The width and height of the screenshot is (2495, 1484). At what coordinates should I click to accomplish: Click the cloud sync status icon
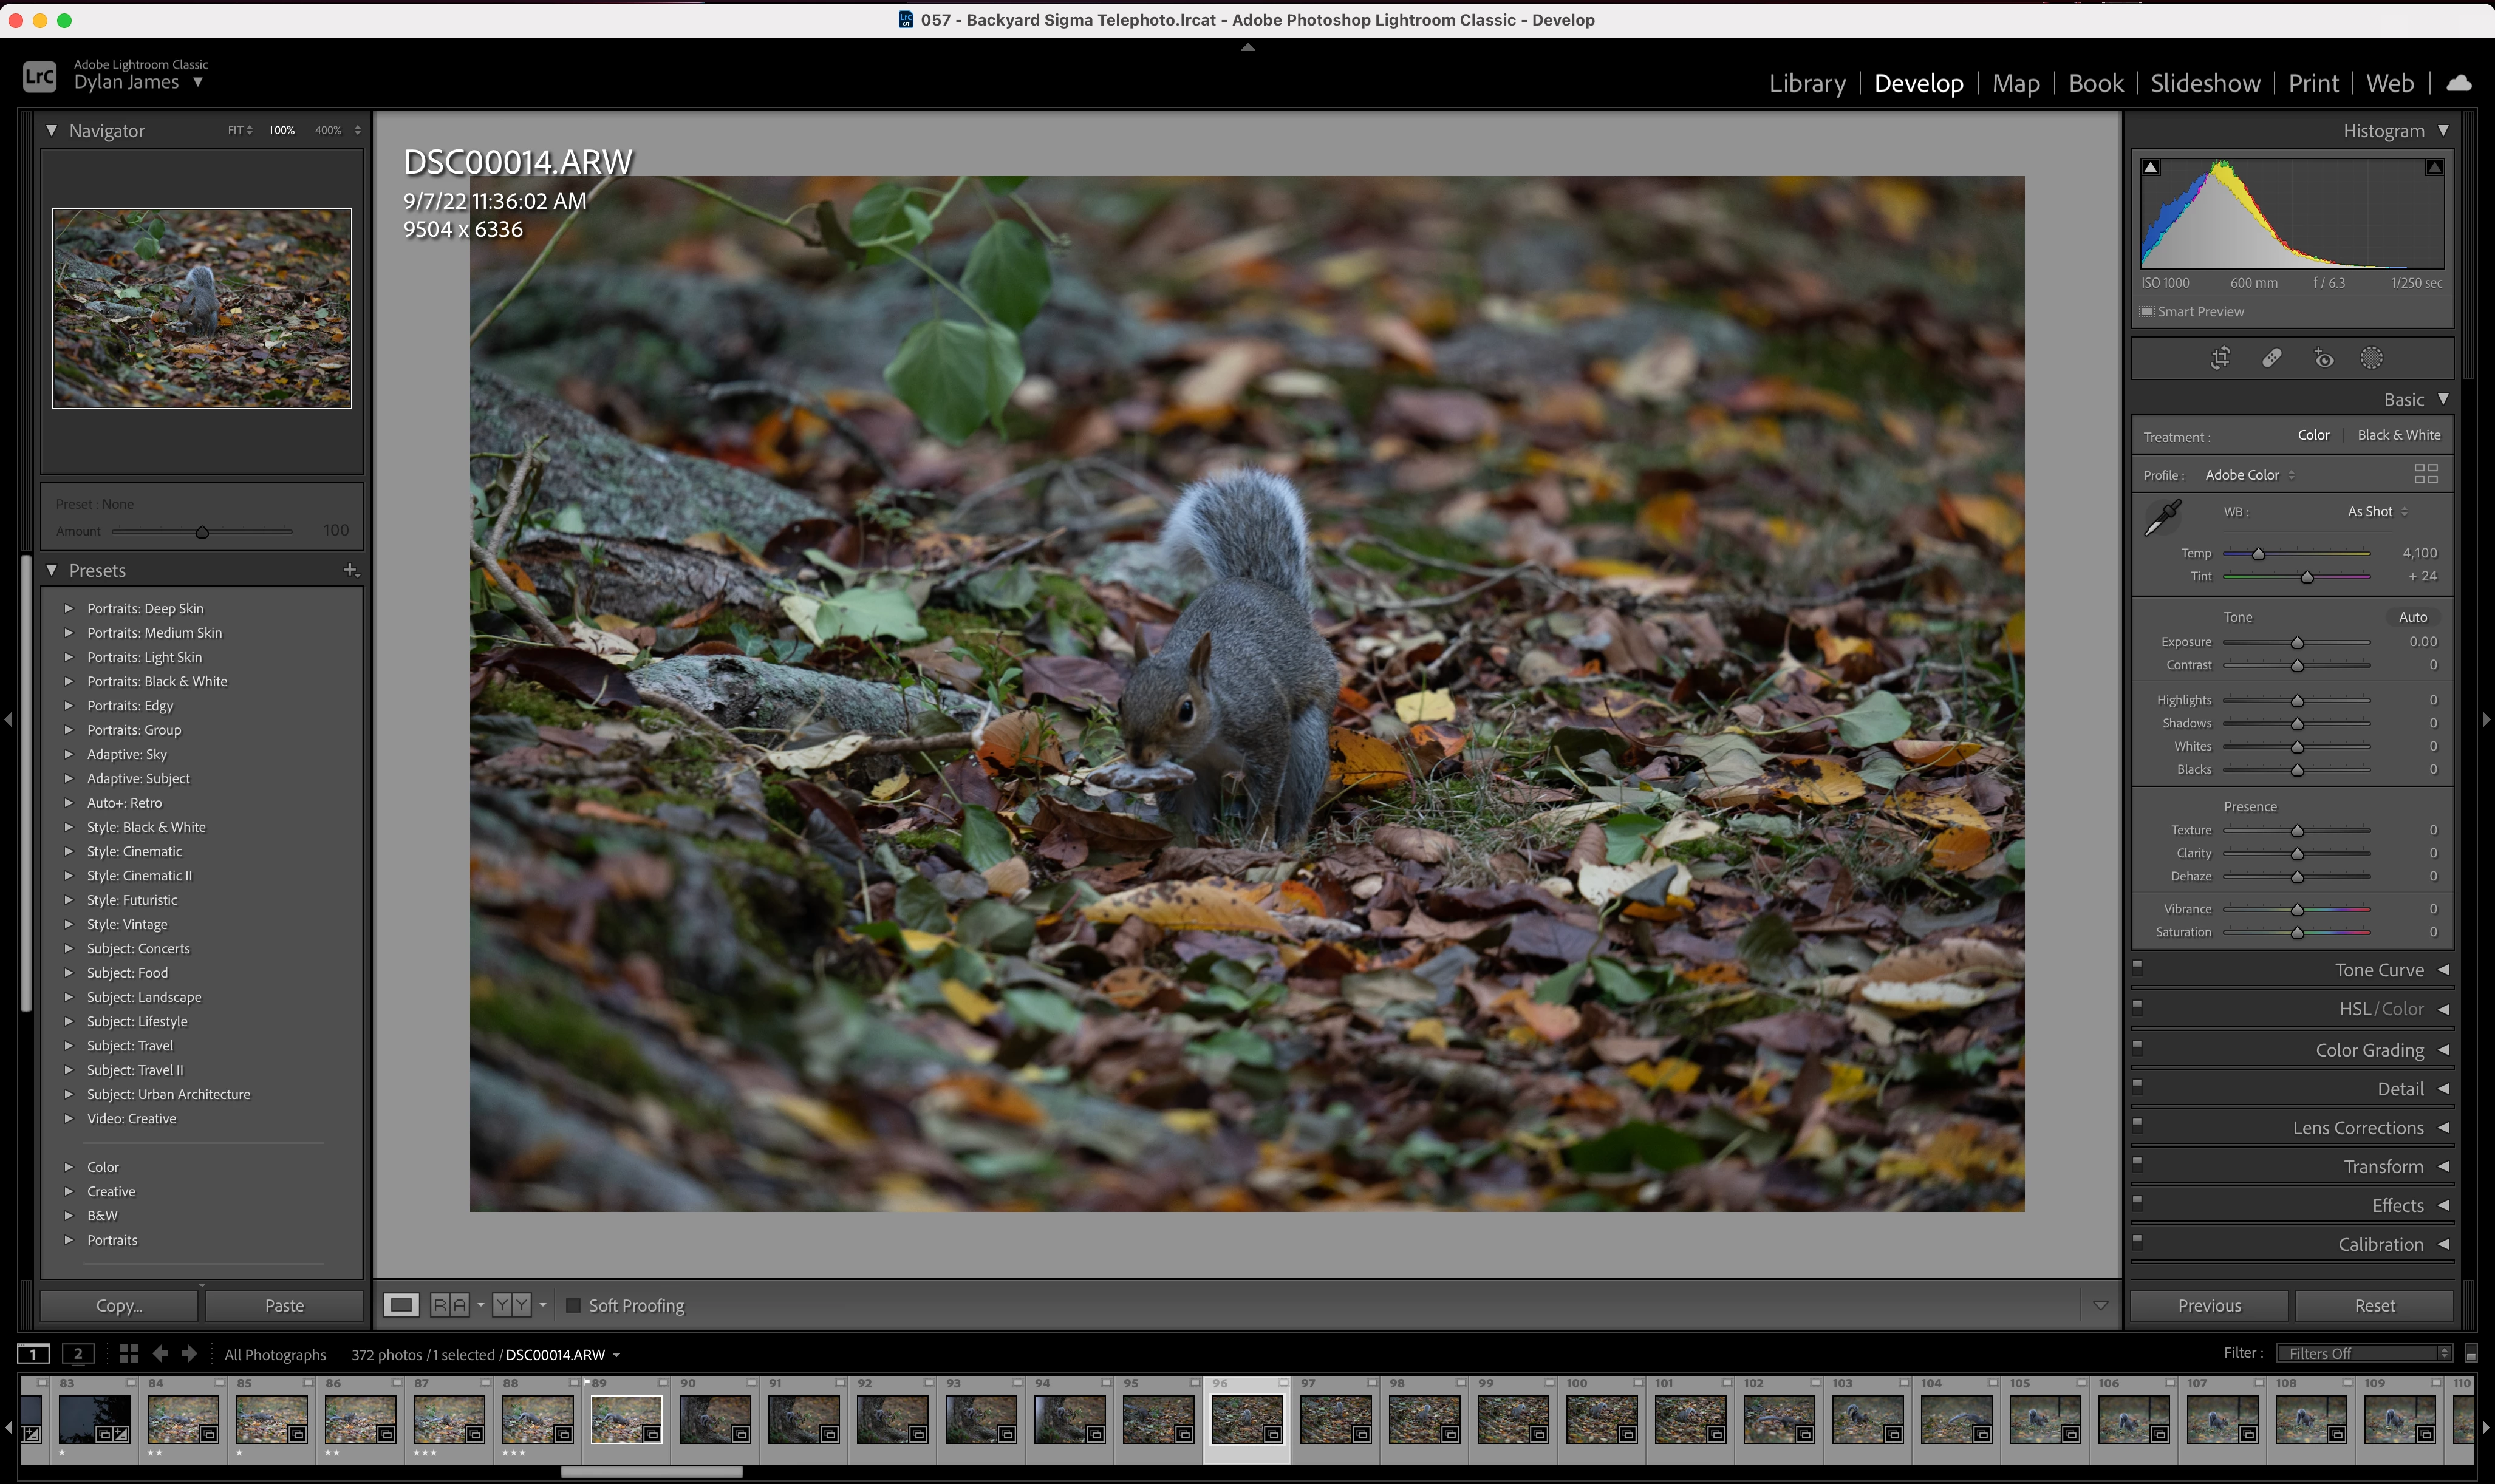(2459, 83)
